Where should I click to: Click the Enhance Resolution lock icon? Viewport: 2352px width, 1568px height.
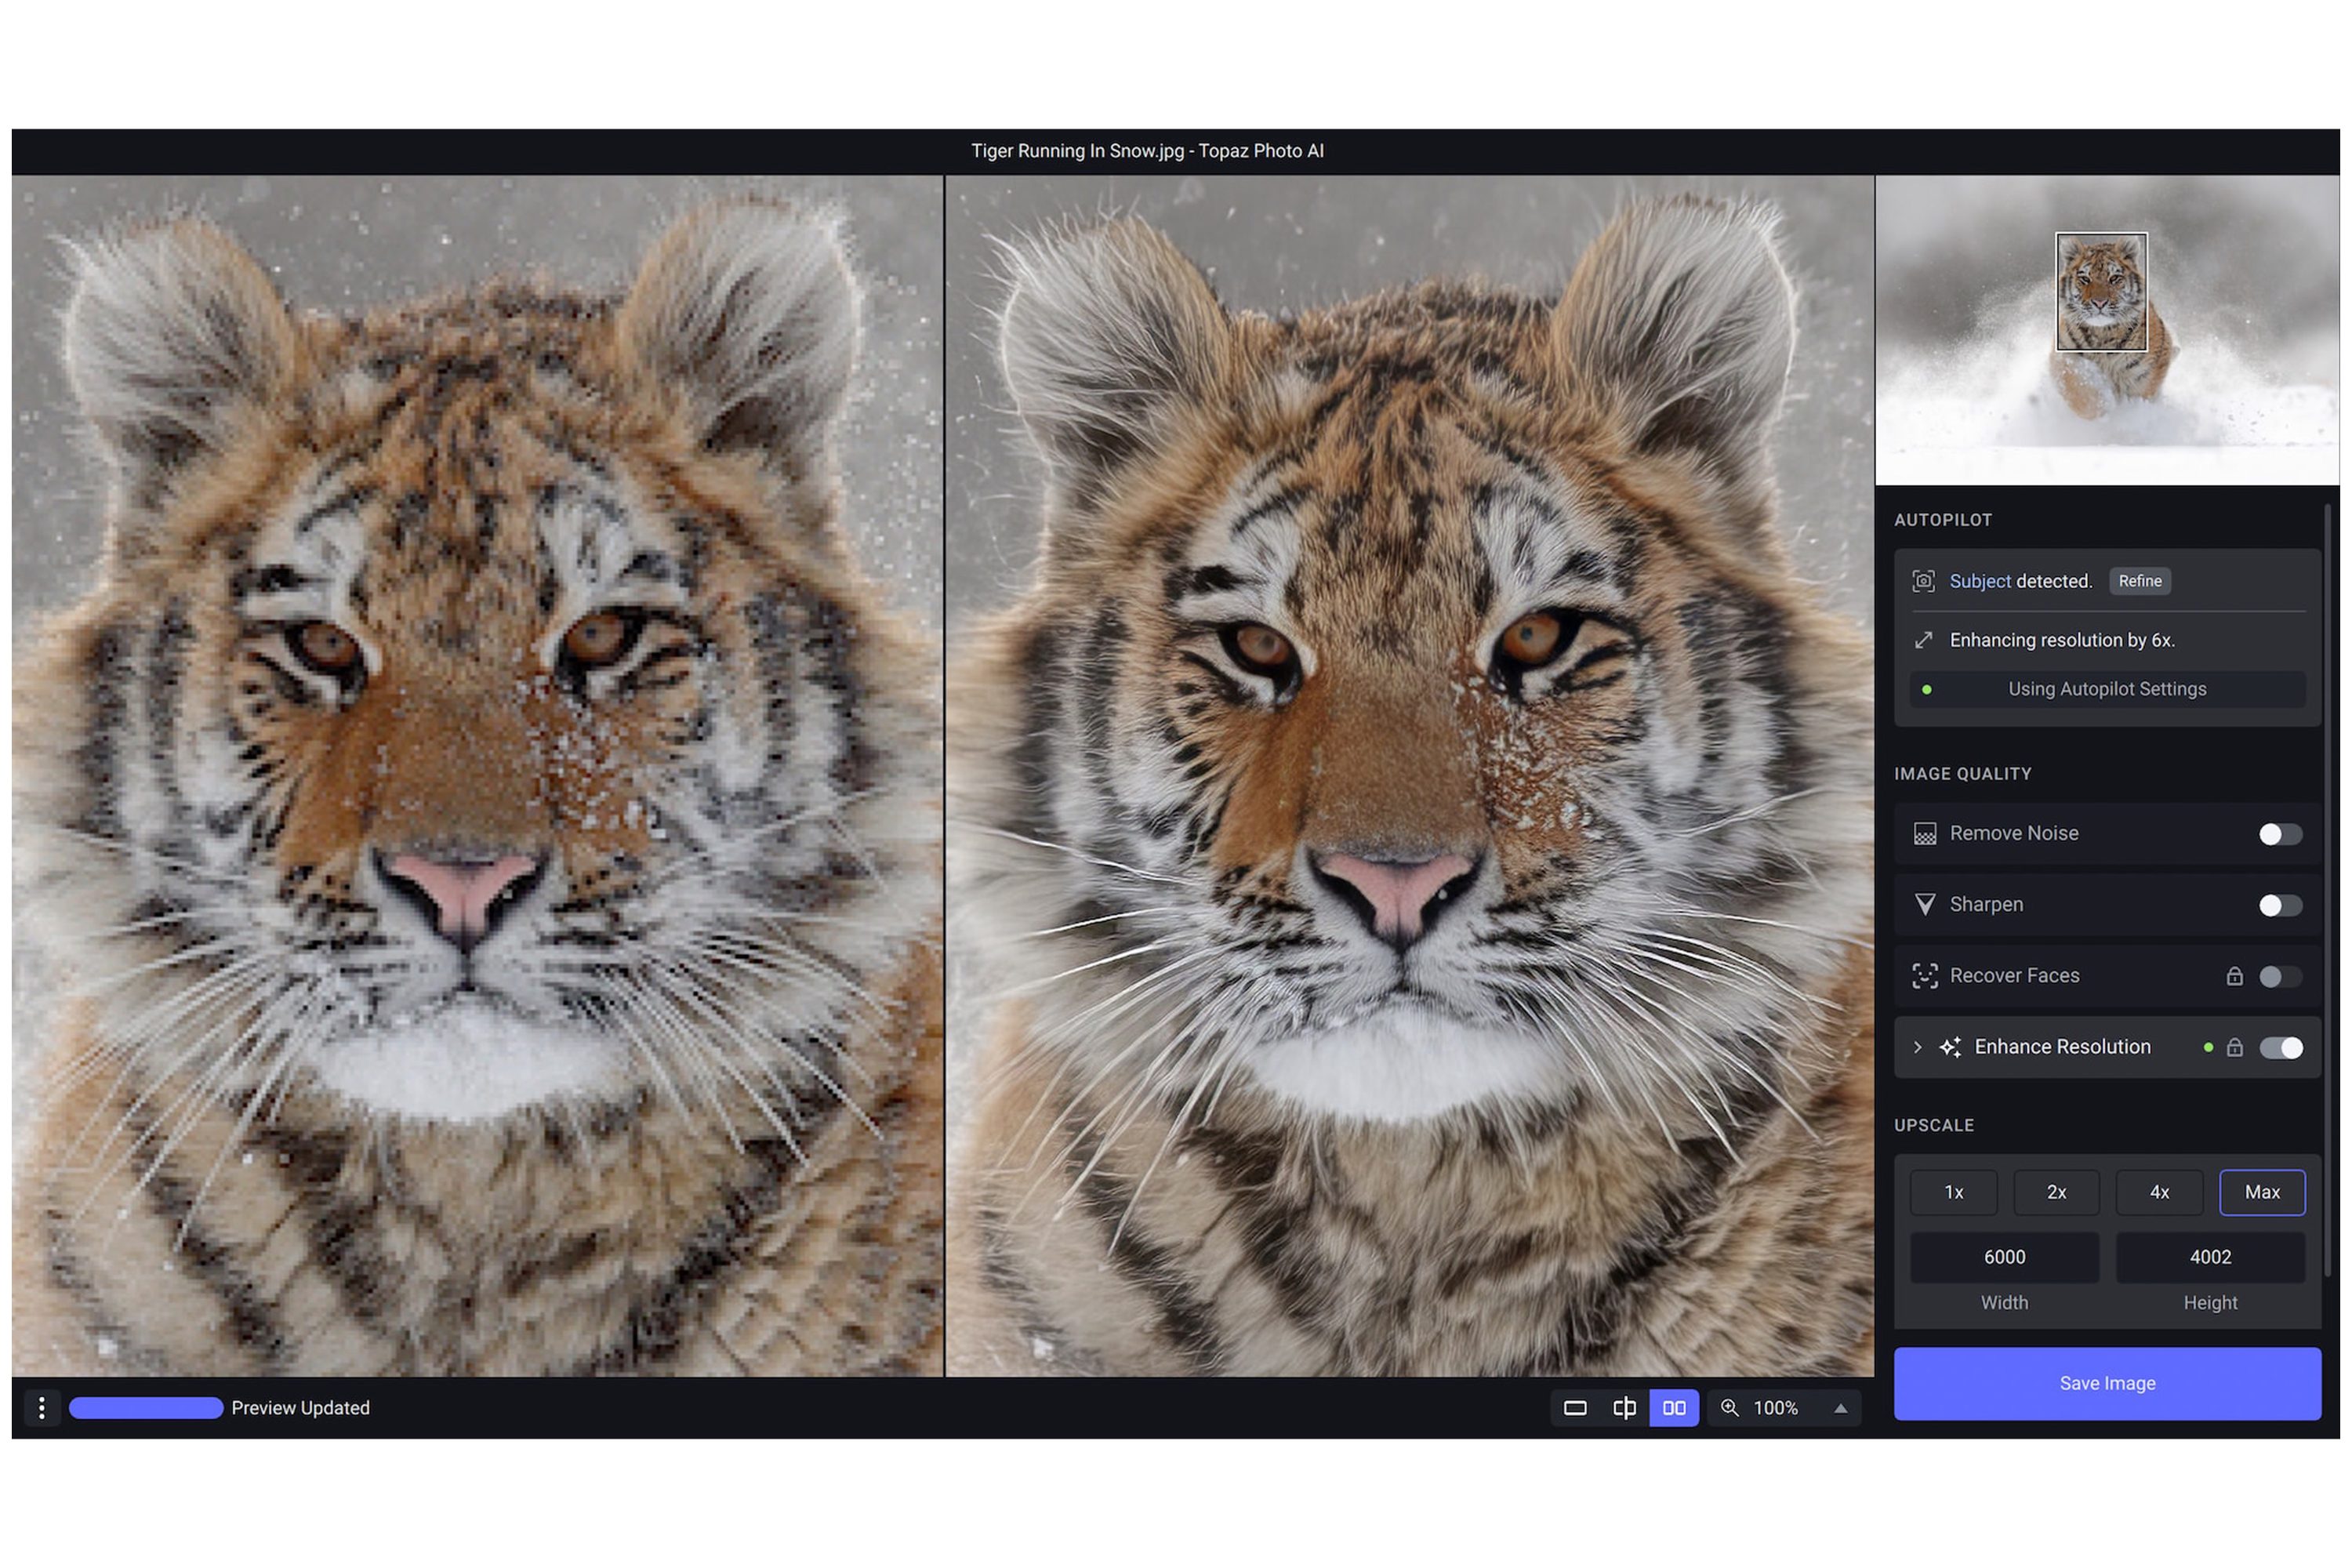coord(2234,1047)
